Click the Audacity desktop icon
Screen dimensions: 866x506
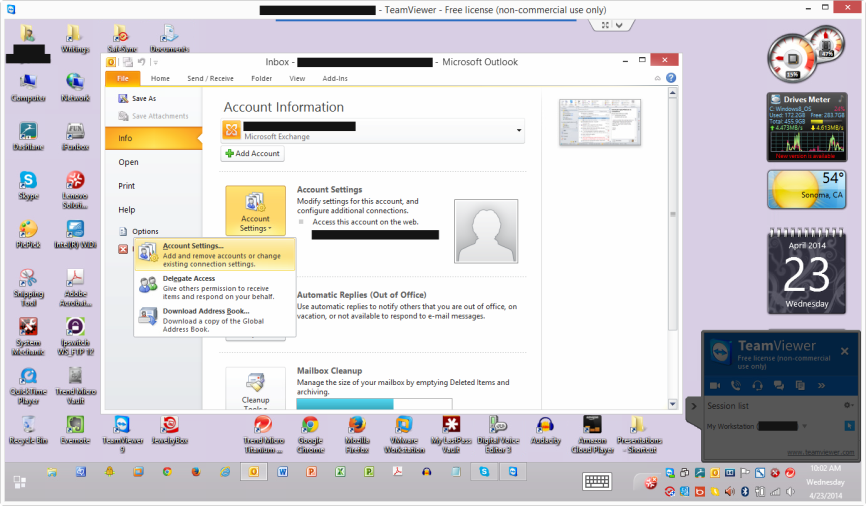[x=545, y=426]
